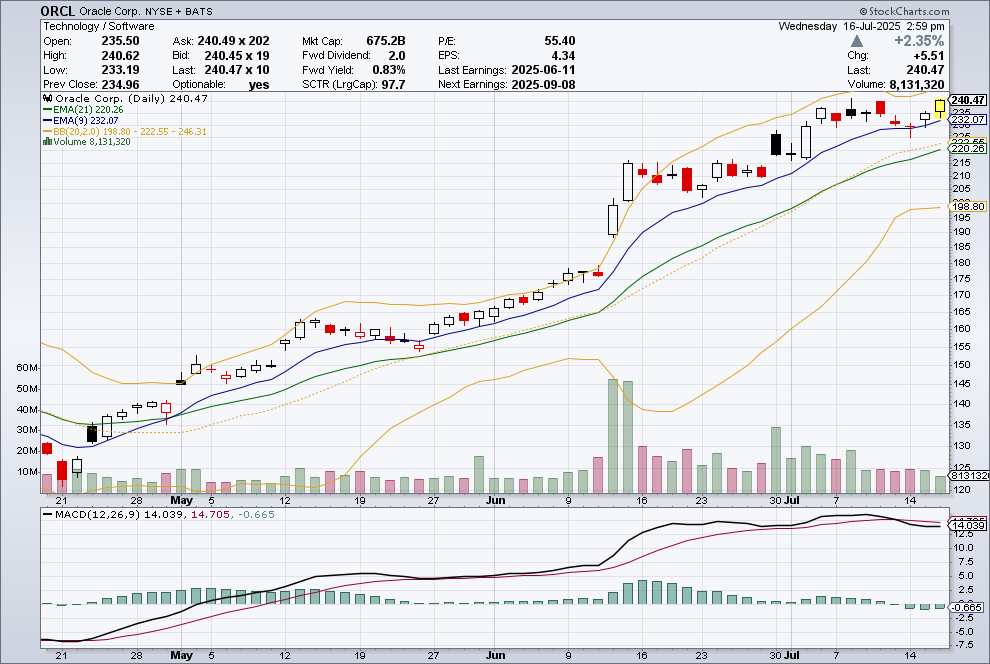This screenshot has width=990, height=664.
Task: Click the 180 price axis label
Action: [961, 263]
